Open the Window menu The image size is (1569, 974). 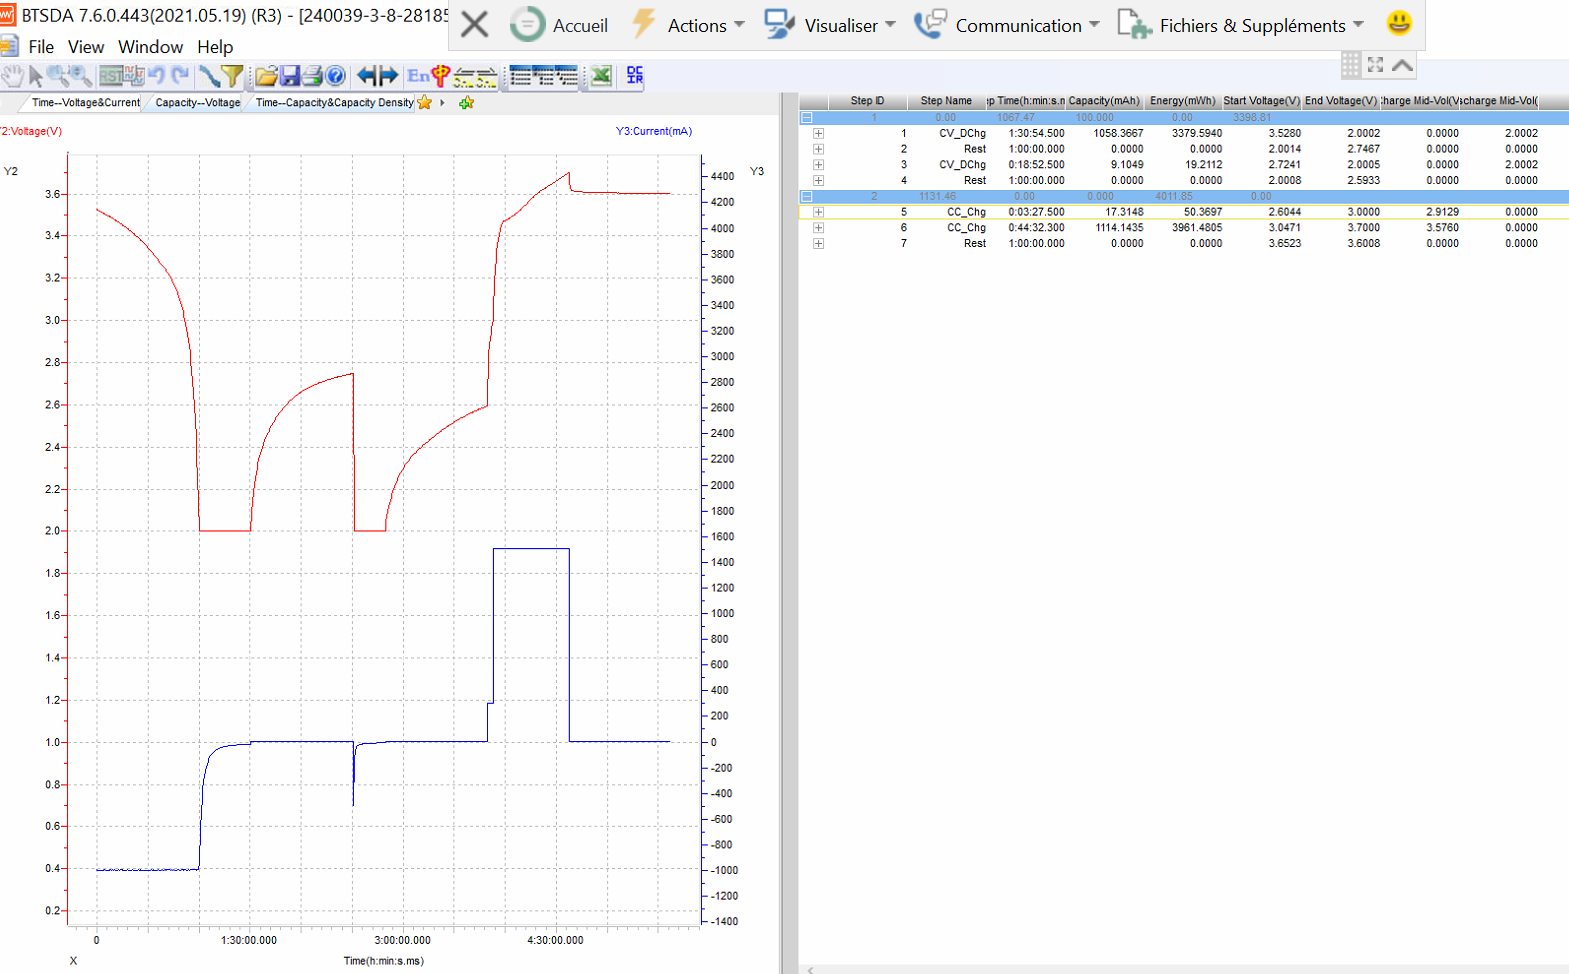[150, 47]
